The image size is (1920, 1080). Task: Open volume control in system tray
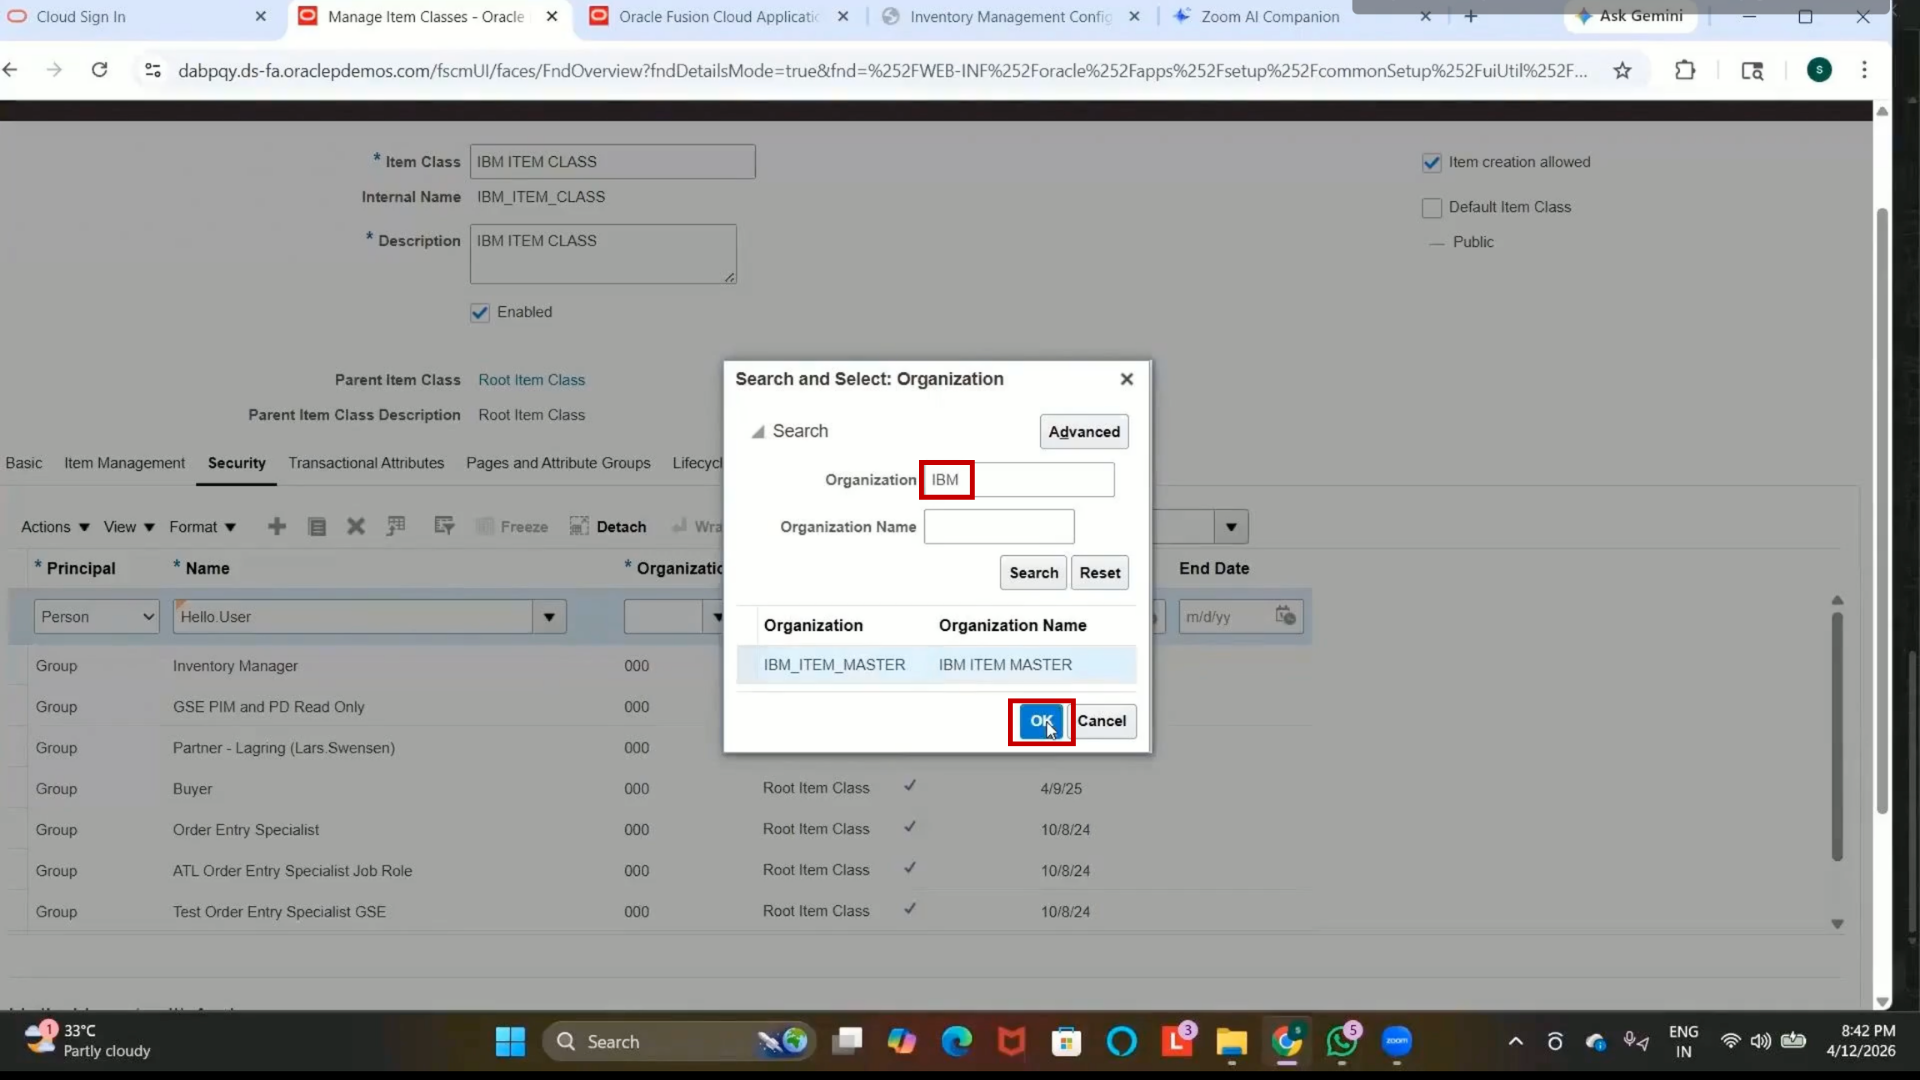pyautogui.click(x=1760, y=1042)
